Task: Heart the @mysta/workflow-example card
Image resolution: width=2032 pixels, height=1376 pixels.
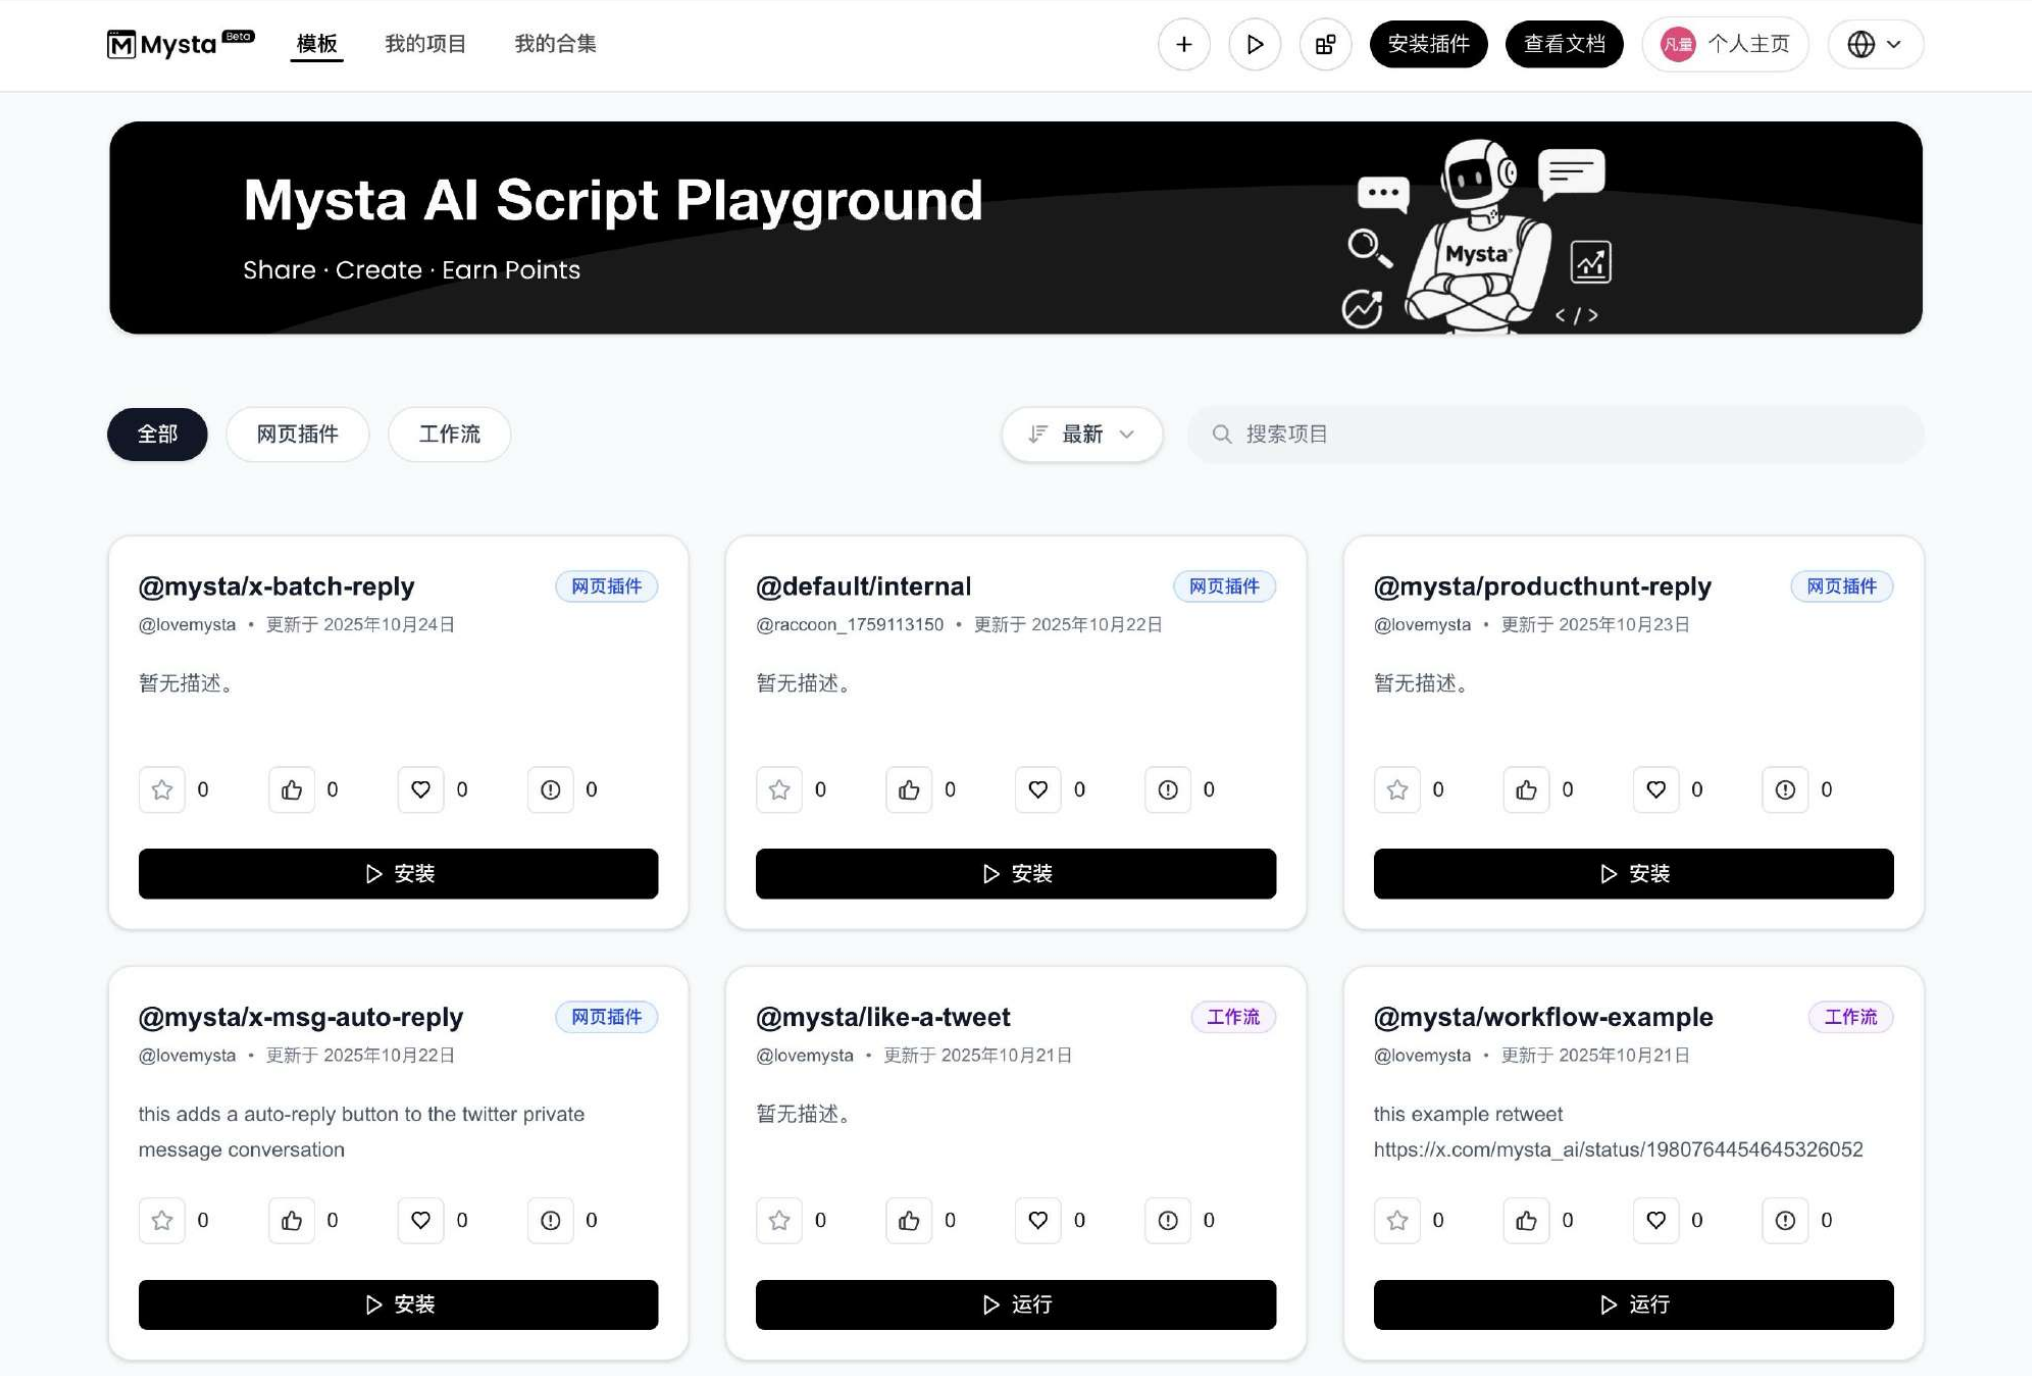Action: click(x=1656, y=1220)
